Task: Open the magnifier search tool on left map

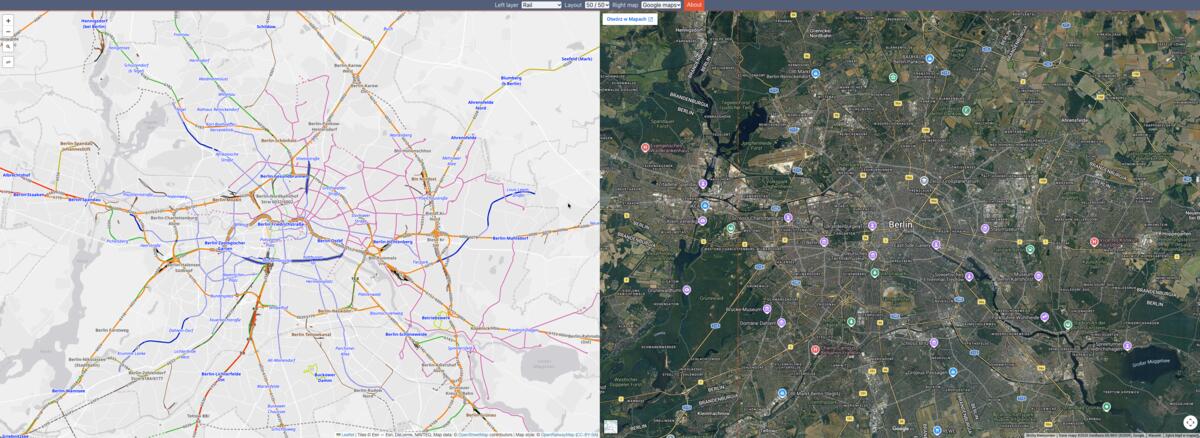Action: [8, 46]
